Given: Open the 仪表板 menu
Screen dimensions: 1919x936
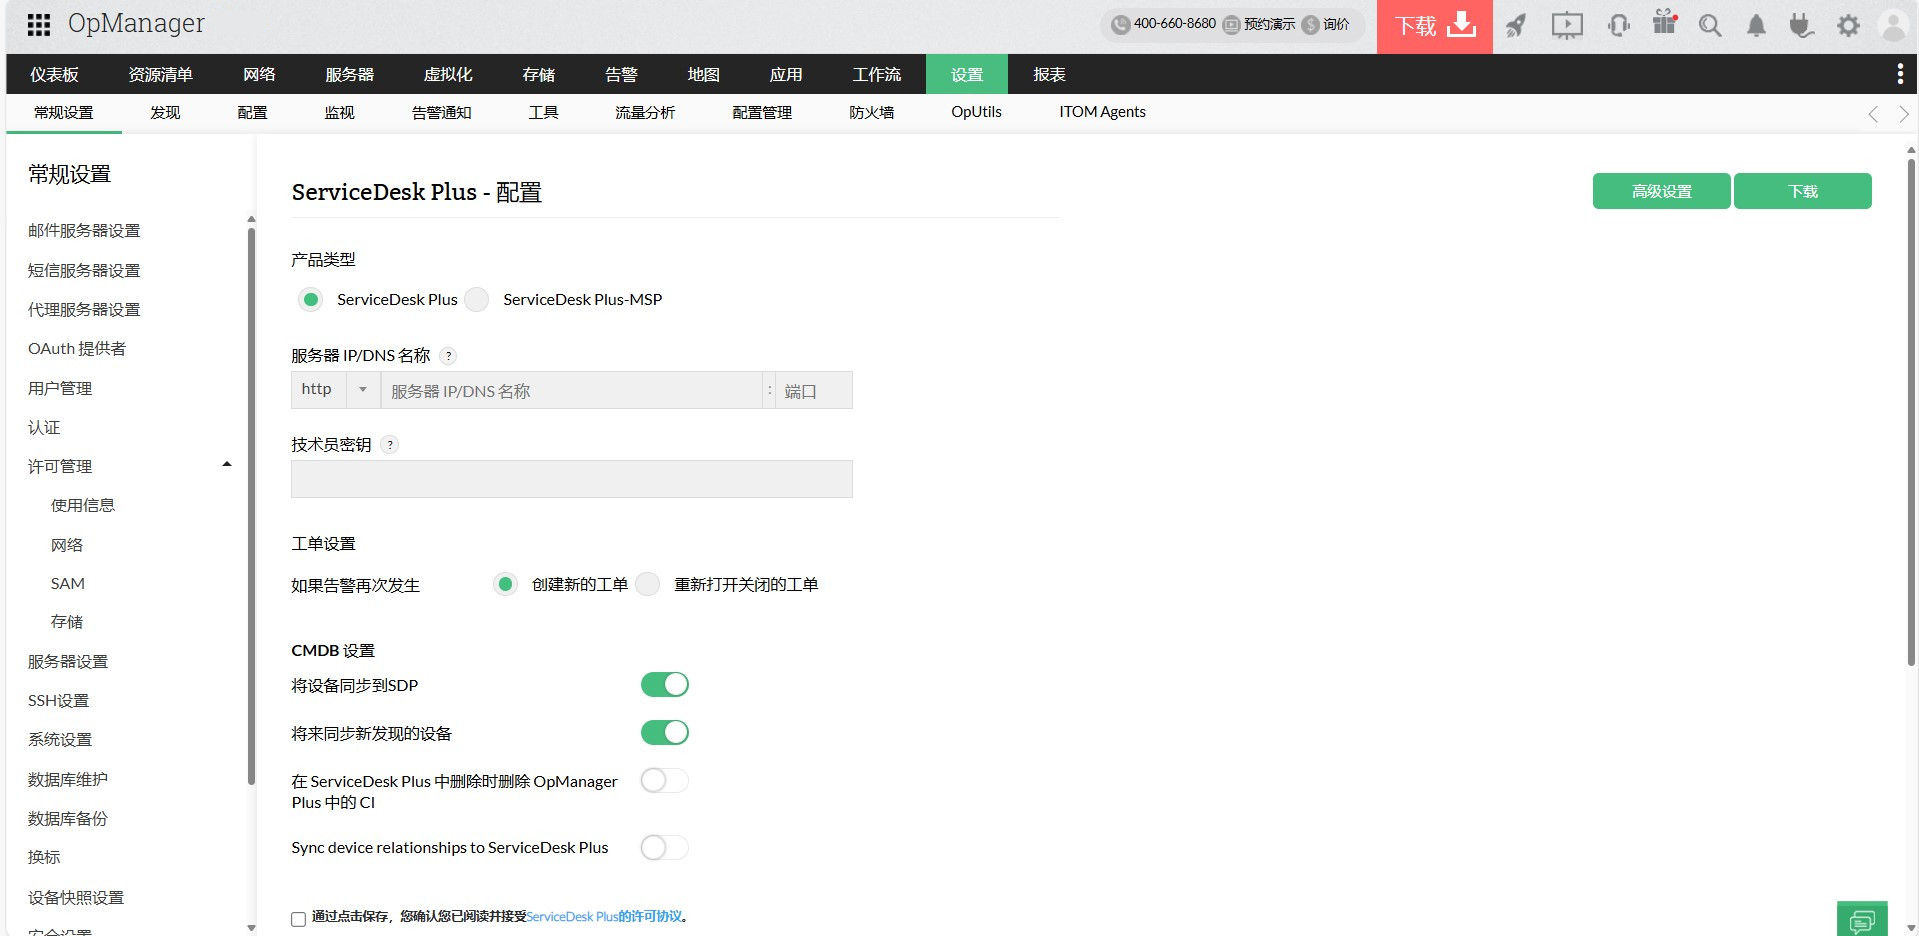Looking at the screenshot, I should [54, 74].
